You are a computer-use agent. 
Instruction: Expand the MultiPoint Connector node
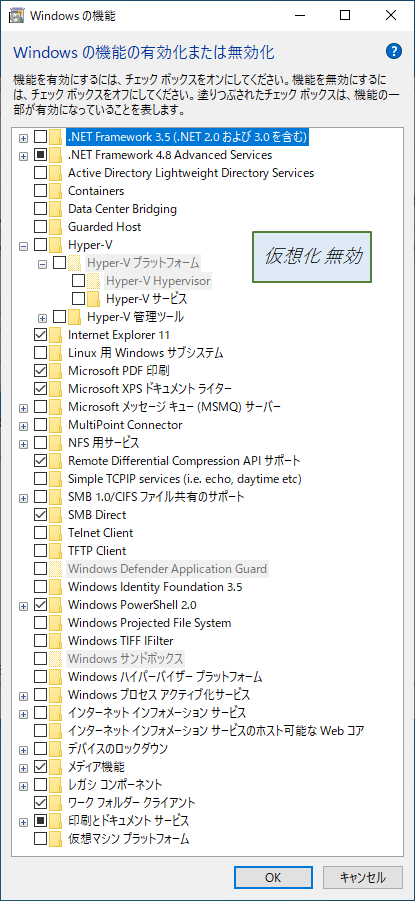[23, 426]
